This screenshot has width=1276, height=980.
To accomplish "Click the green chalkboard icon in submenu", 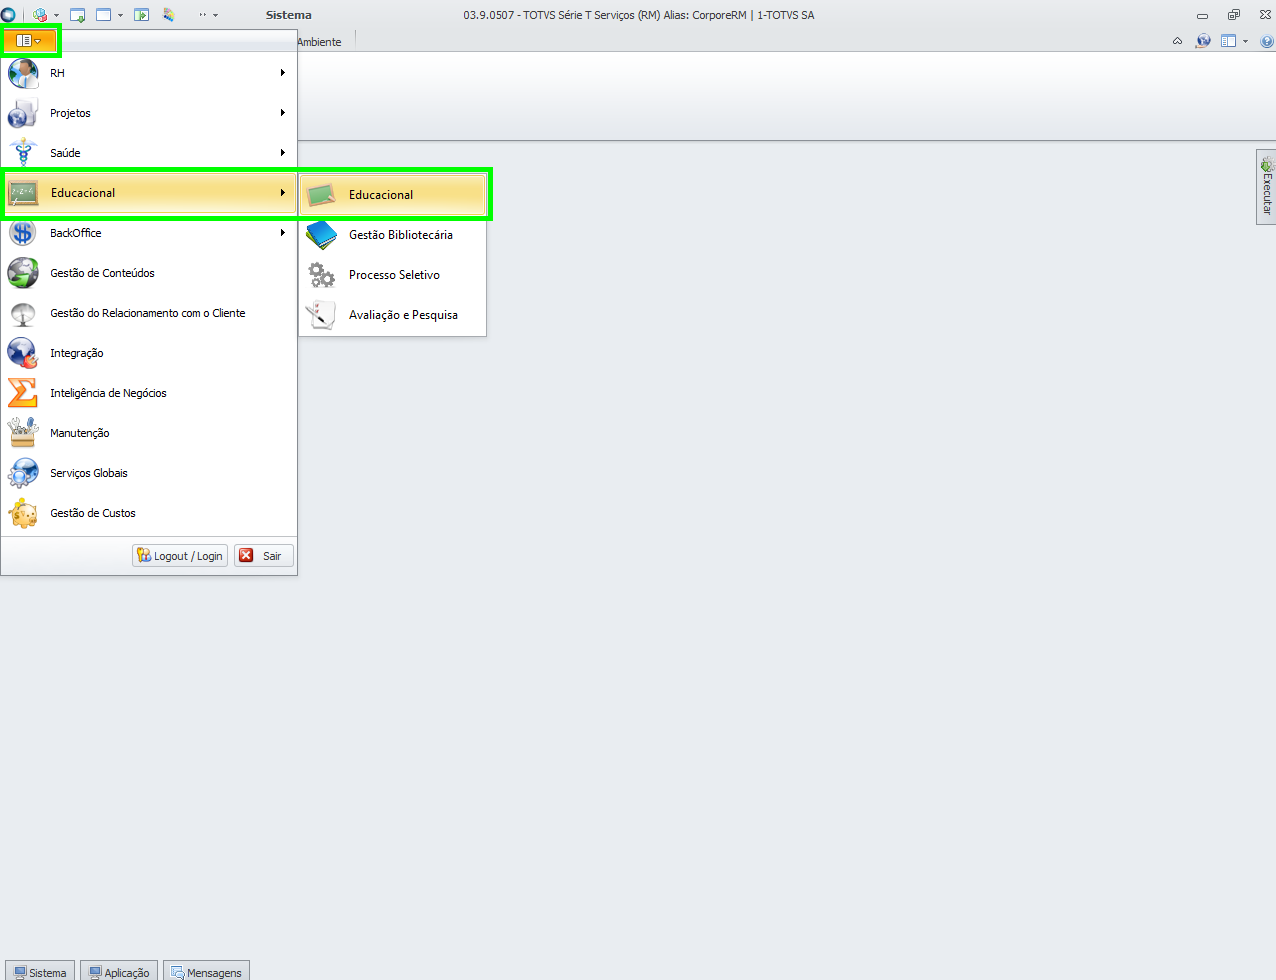I will point(321,195).
